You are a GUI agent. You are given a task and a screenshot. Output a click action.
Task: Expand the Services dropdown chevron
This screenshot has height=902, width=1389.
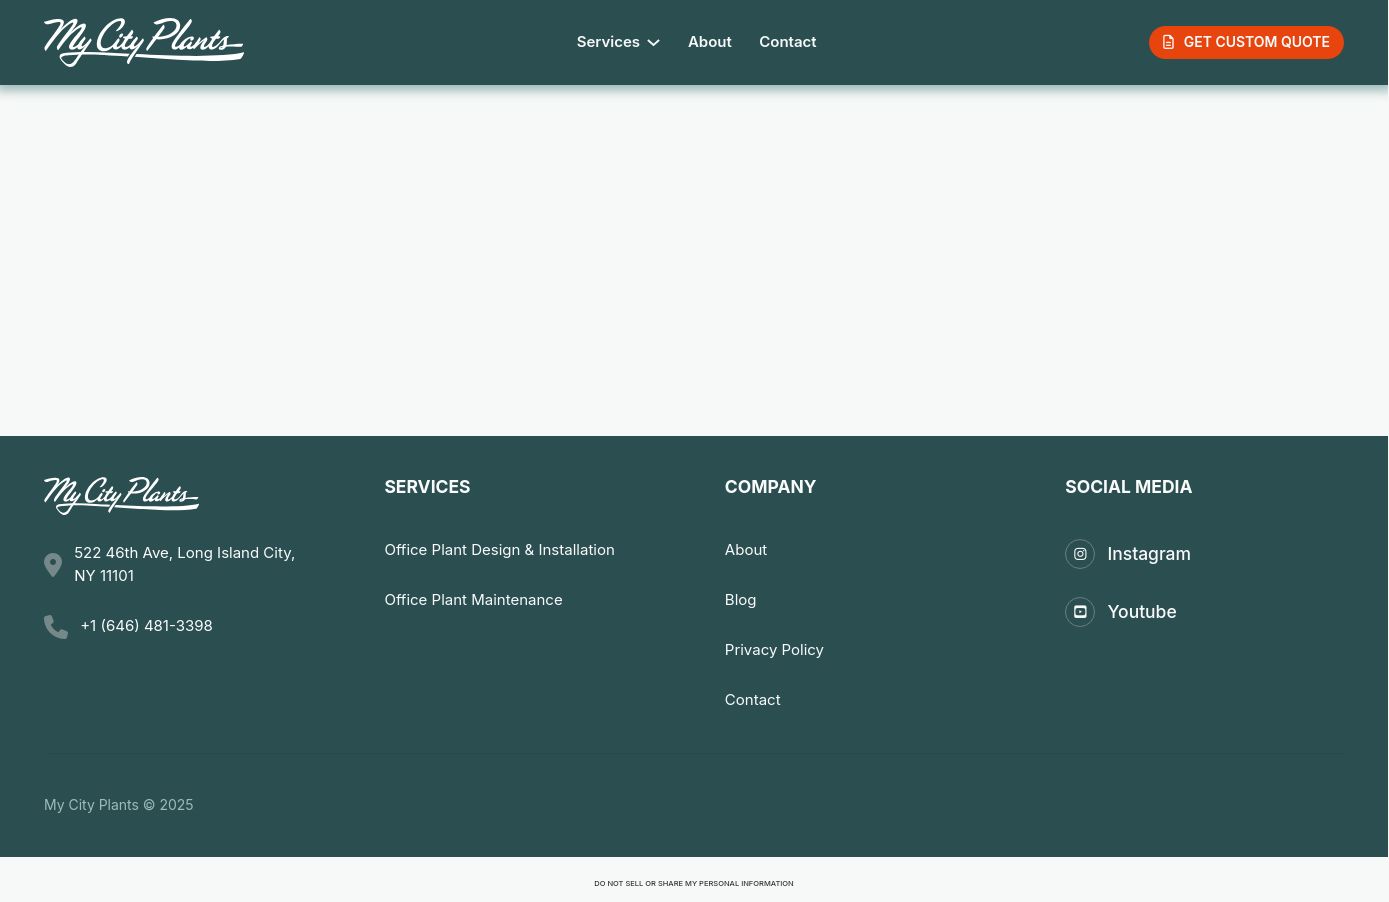pyautogui.click(x=654, y=43)
